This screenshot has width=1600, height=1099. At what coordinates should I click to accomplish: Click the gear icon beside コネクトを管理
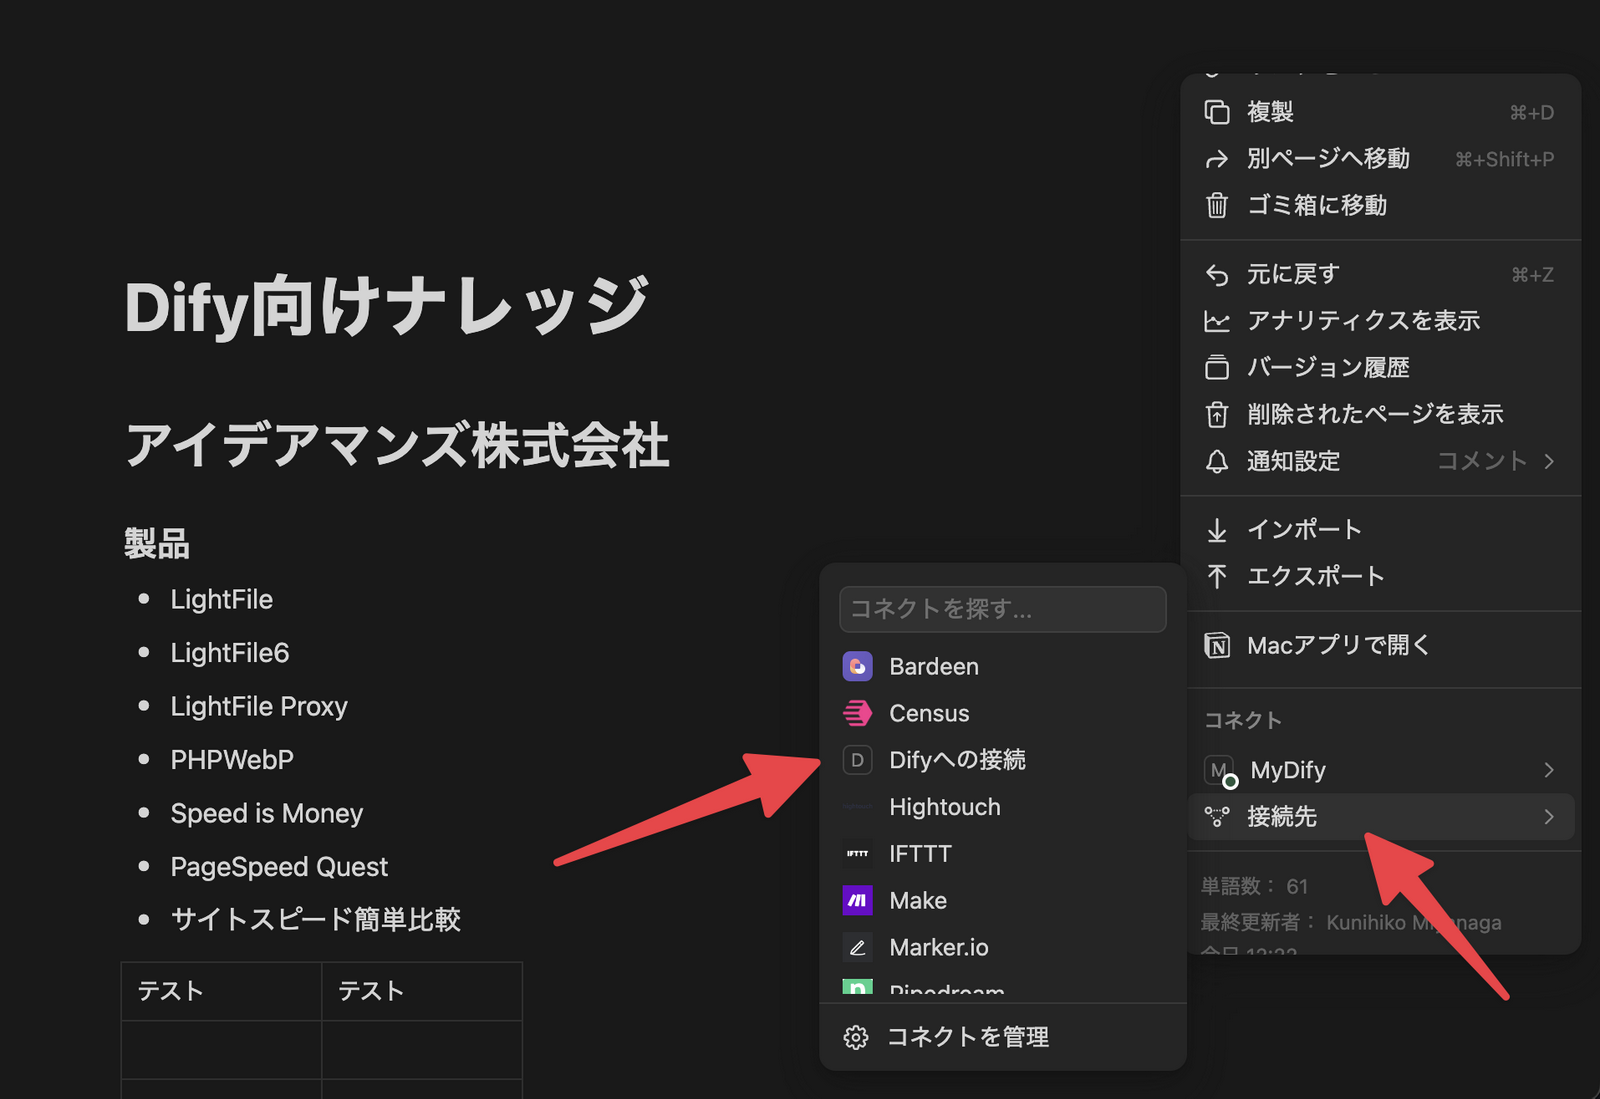(x=856, y=1037)
